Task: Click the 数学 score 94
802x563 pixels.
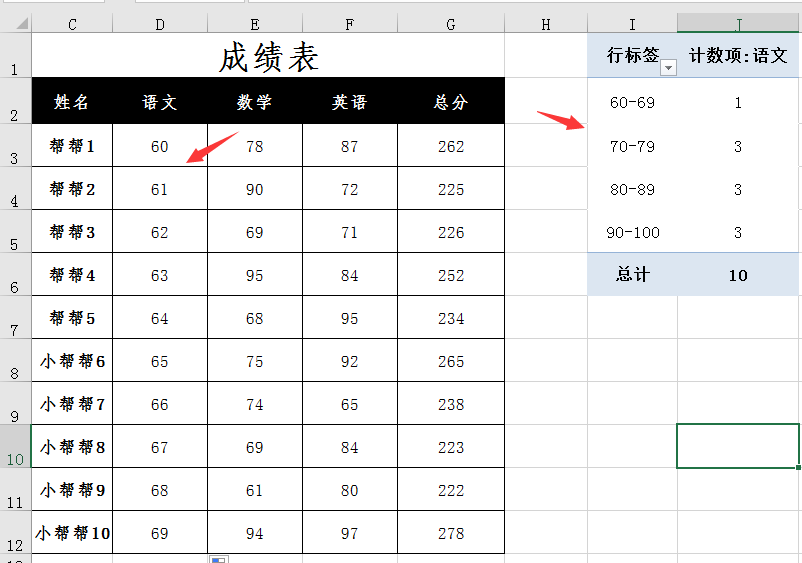Action: 255,532
